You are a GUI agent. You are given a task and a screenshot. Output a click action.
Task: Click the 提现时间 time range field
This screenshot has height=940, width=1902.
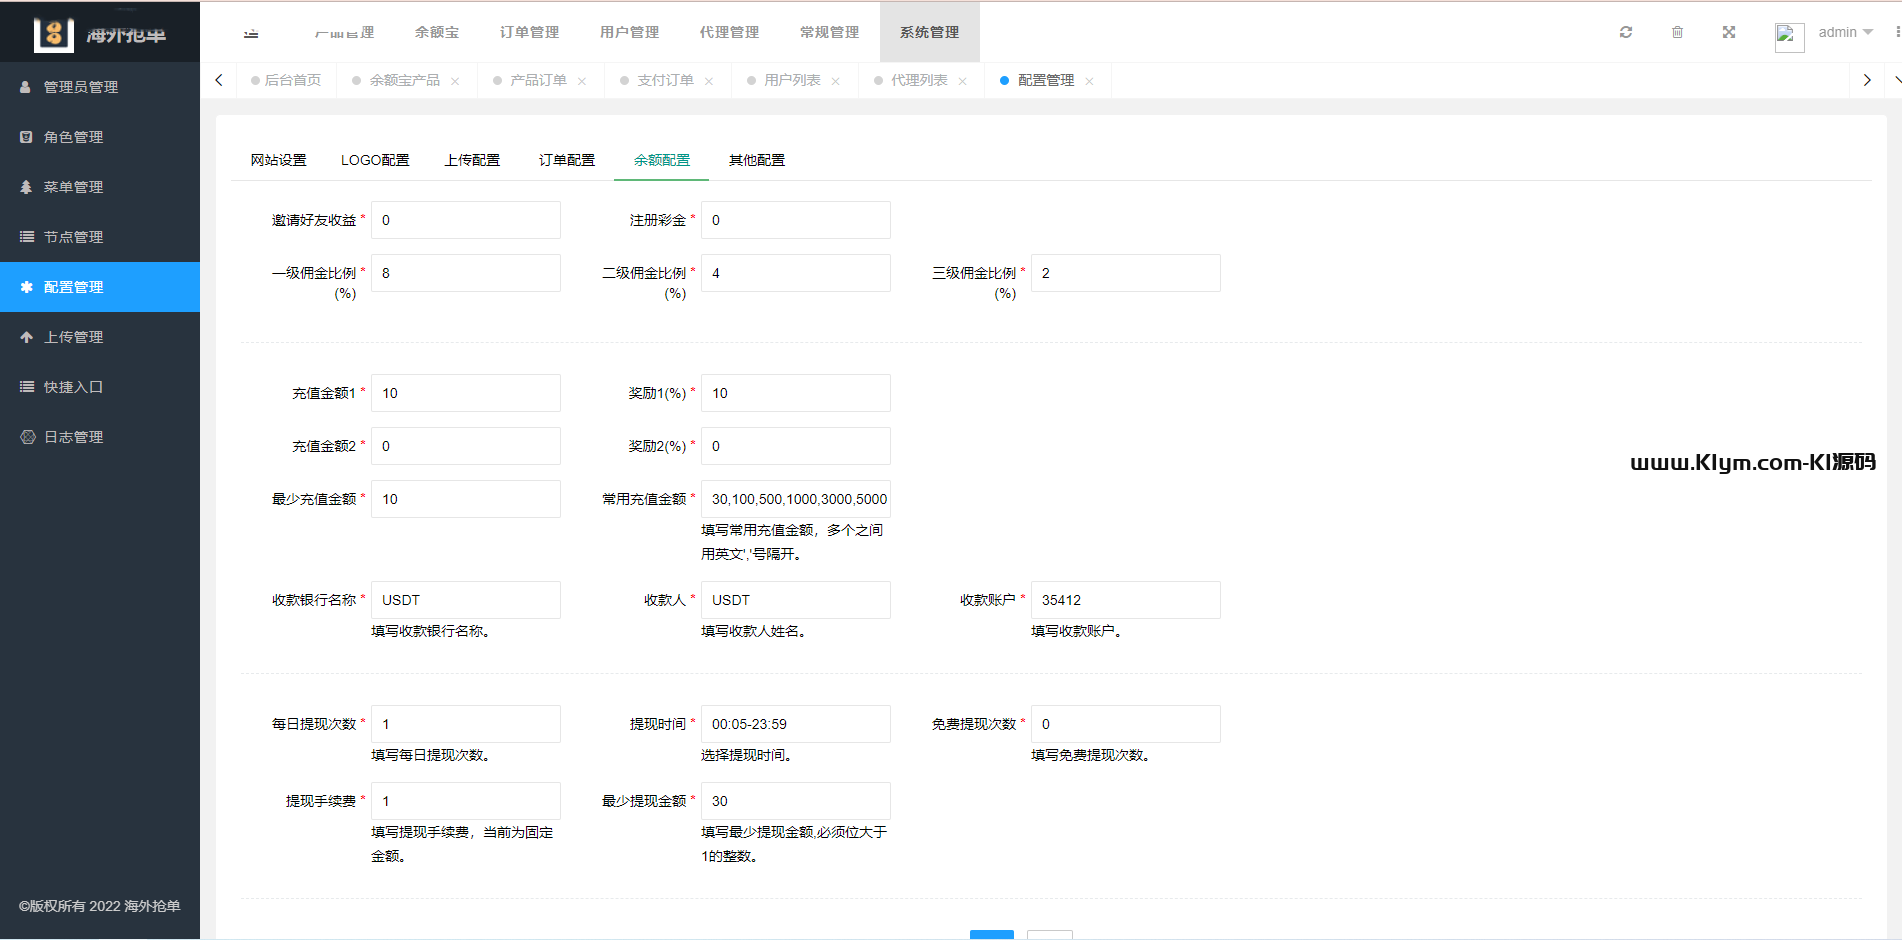point(795,724)
